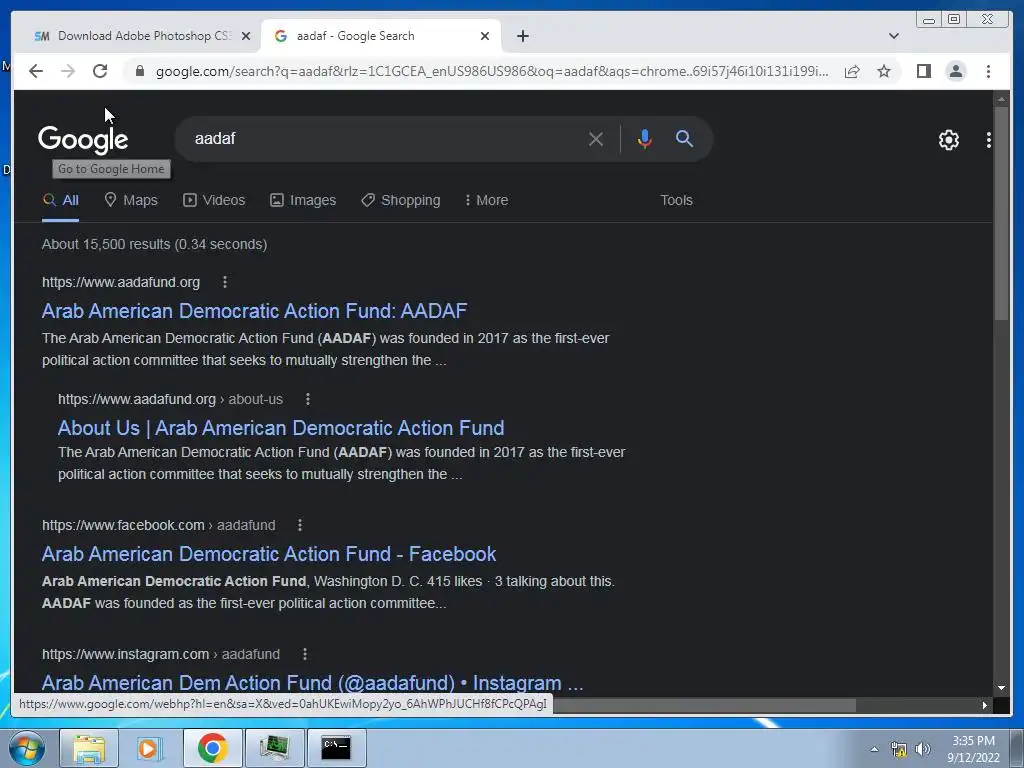Switch to Maps results
This screenshot has width=1024, height=768.
pos(131,200)
